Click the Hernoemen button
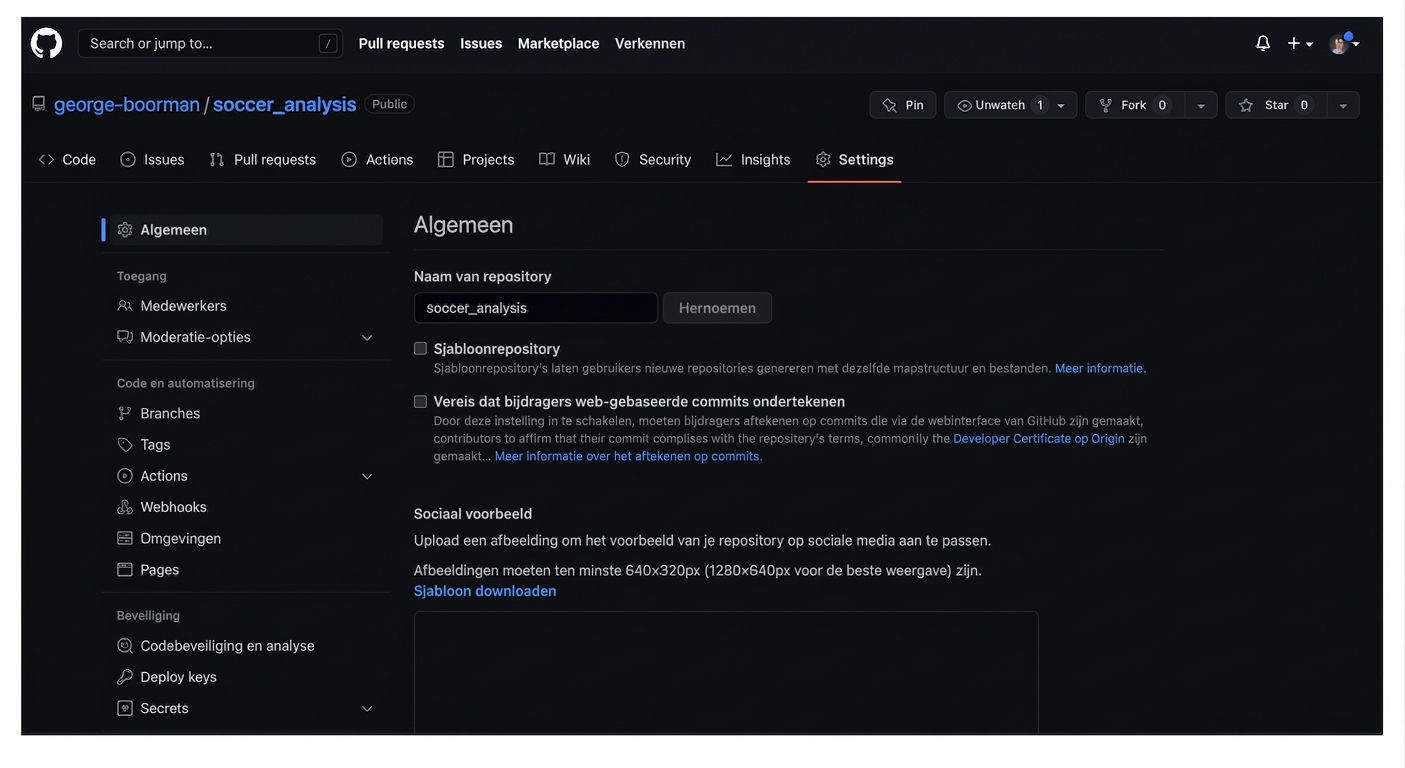 717,308
